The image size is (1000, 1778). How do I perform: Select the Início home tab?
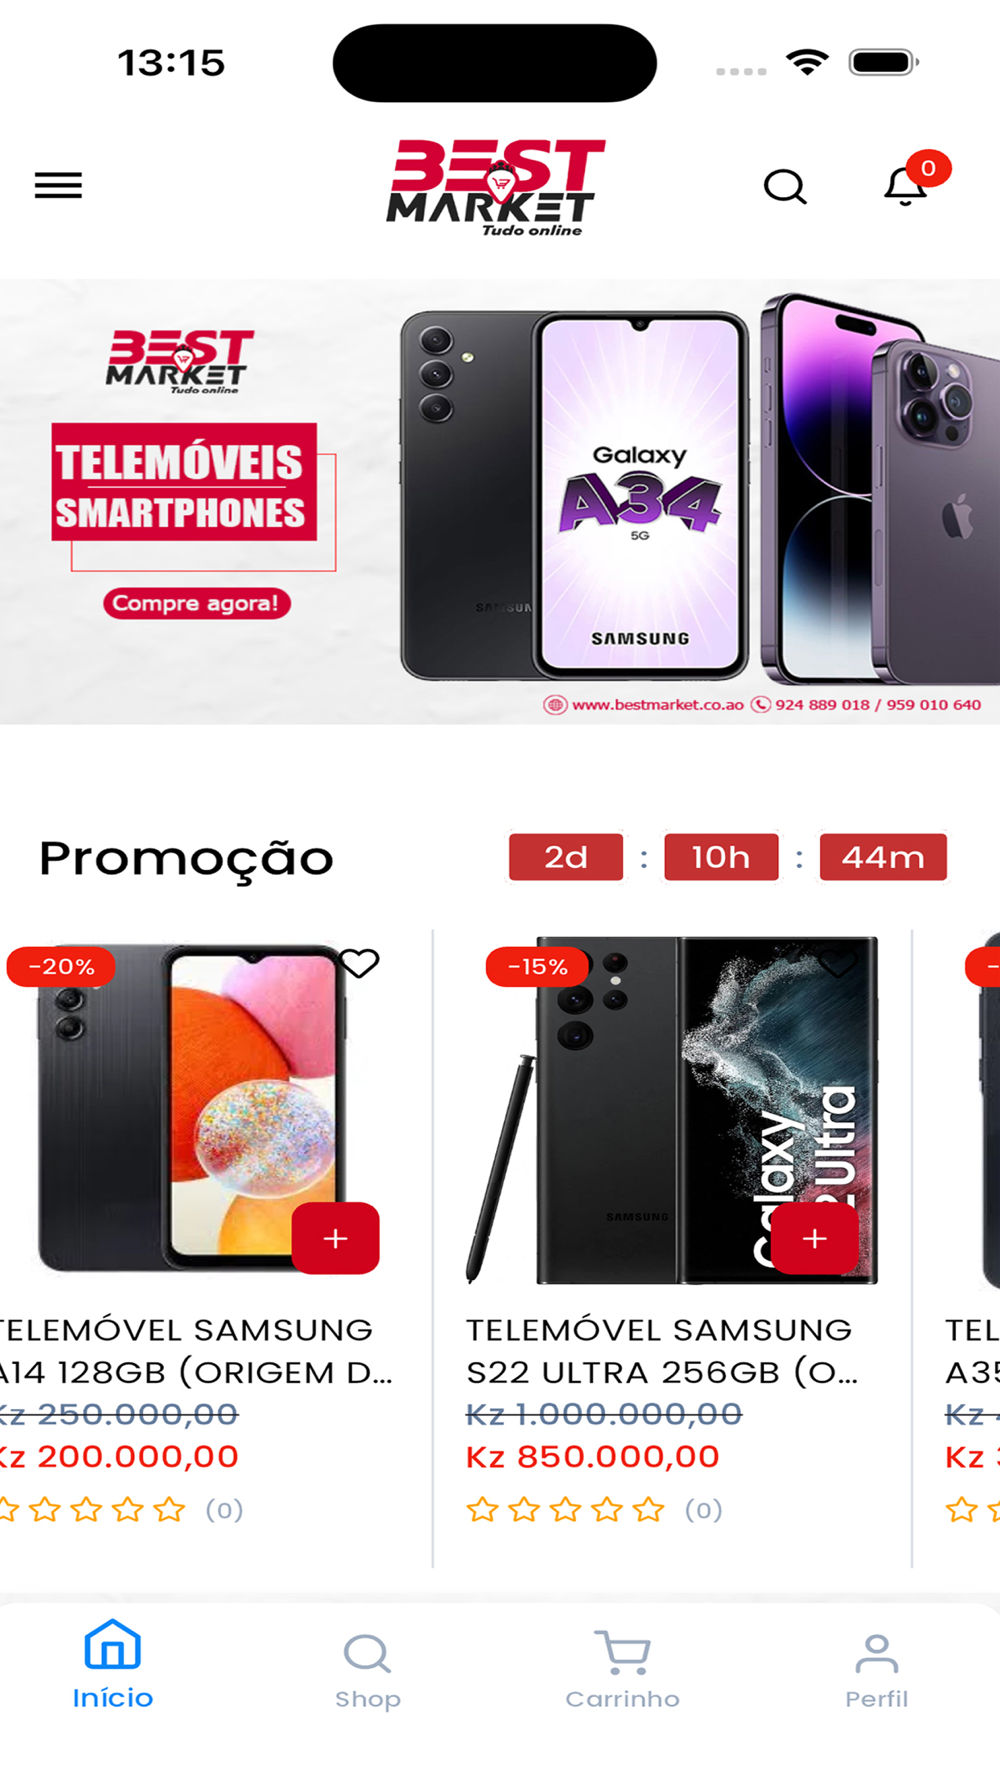point(113,1666)
